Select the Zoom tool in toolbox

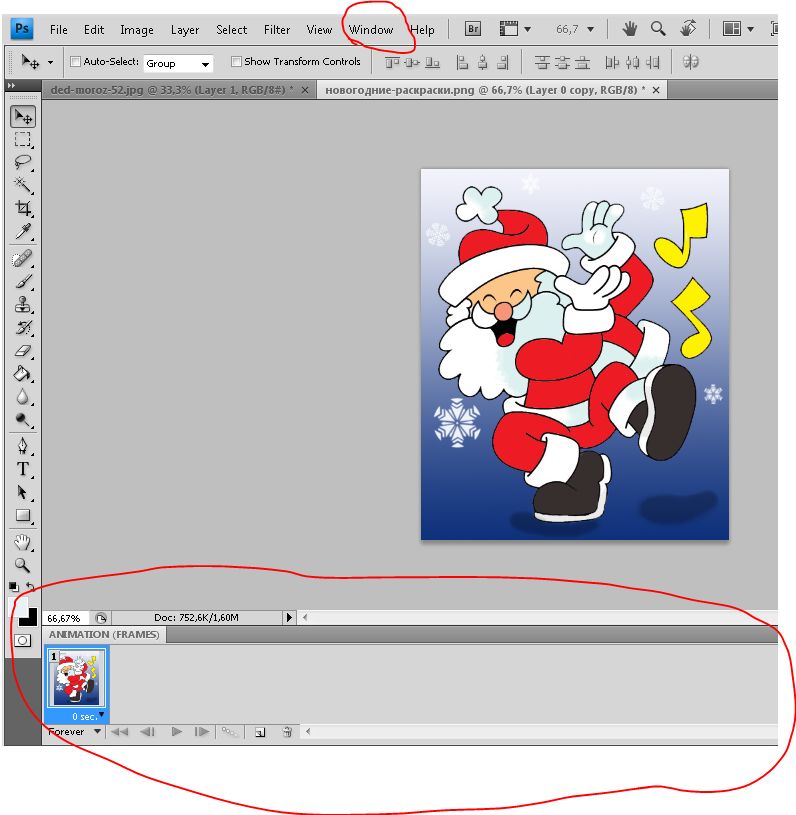point(23,564)
